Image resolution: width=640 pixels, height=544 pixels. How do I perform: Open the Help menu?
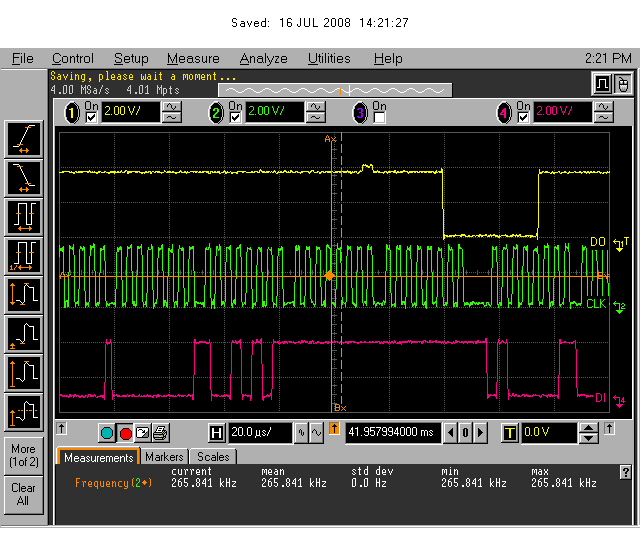pos(388,59)
